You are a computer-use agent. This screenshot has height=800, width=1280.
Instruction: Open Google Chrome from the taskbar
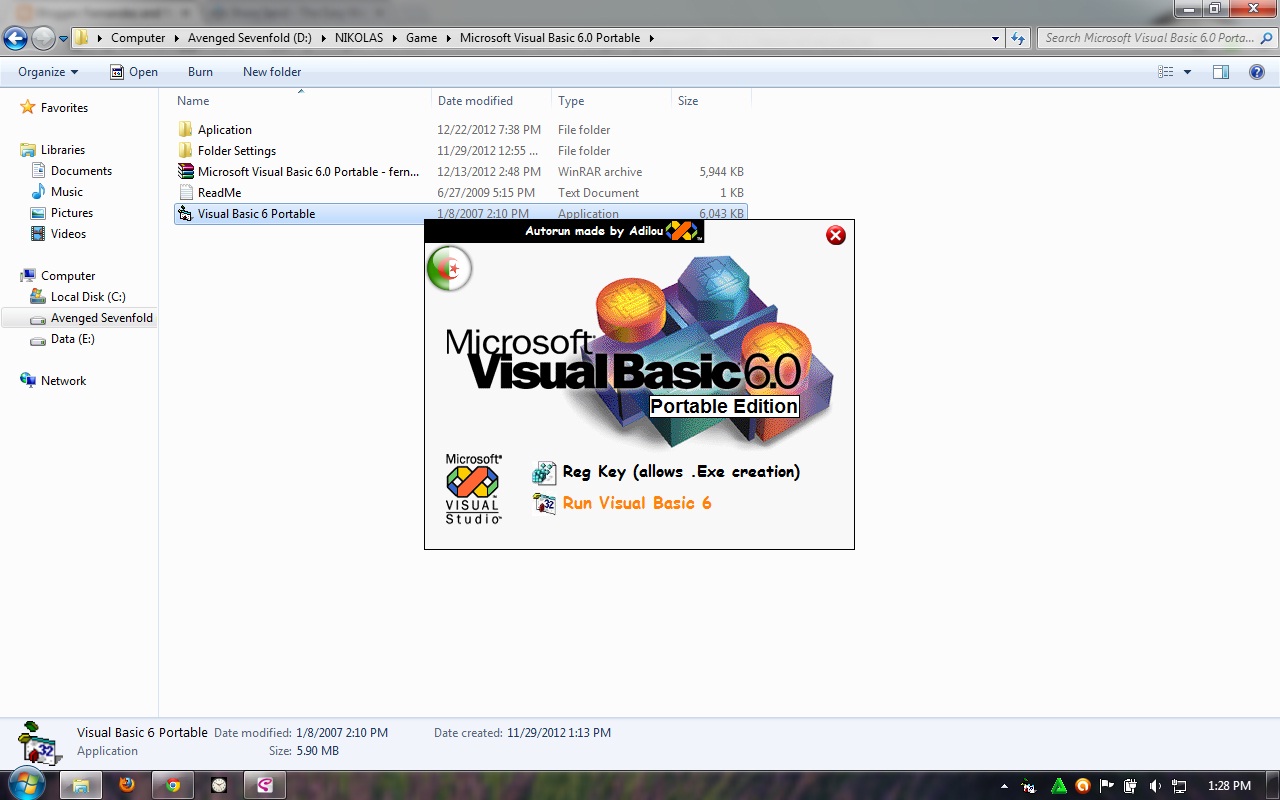(x=173, y=786)
